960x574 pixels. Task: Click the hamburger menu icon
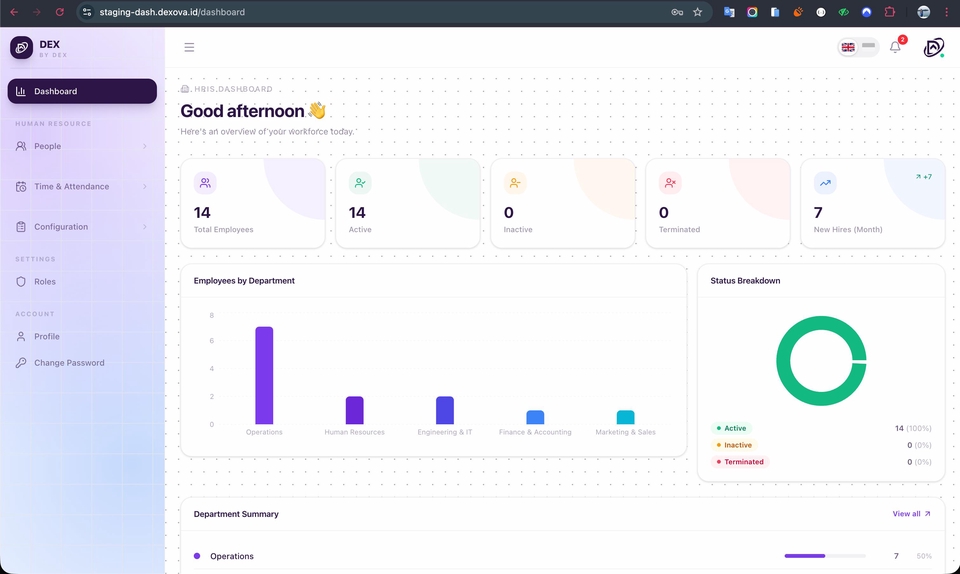pos(189,47)
